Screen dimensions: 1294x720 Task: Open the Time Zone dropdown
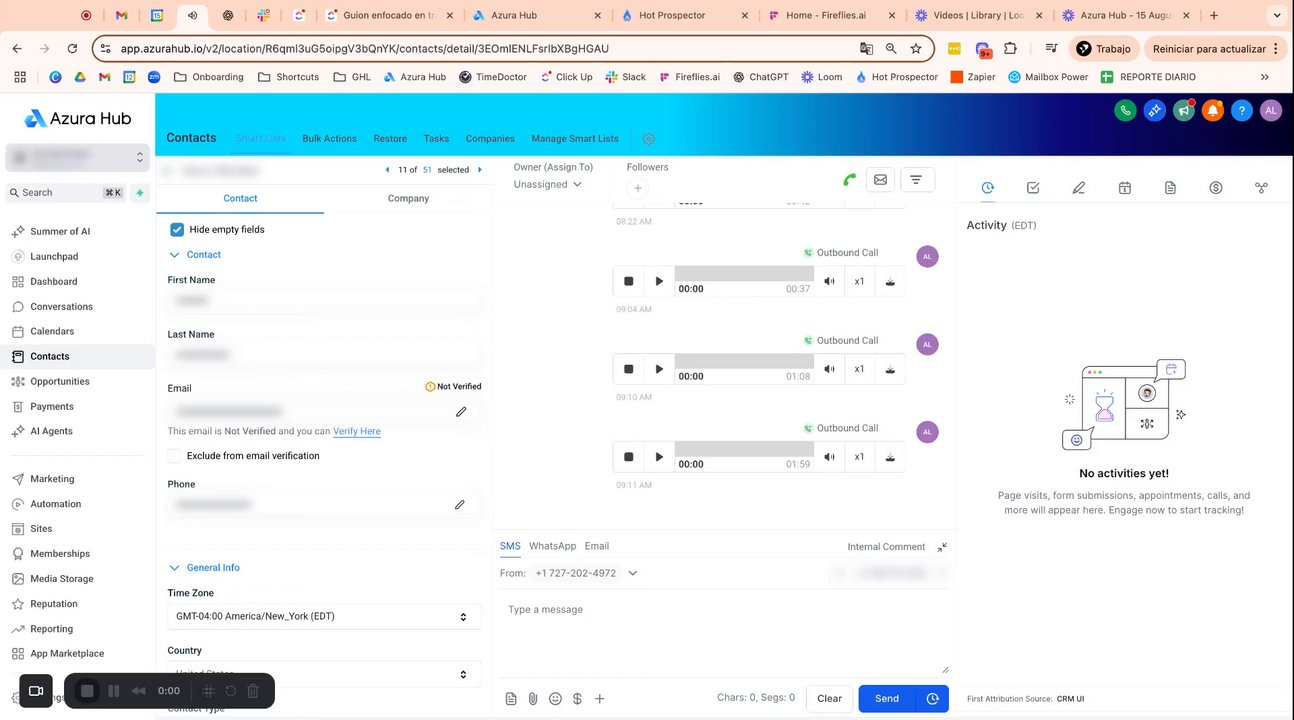coord(324,617)
